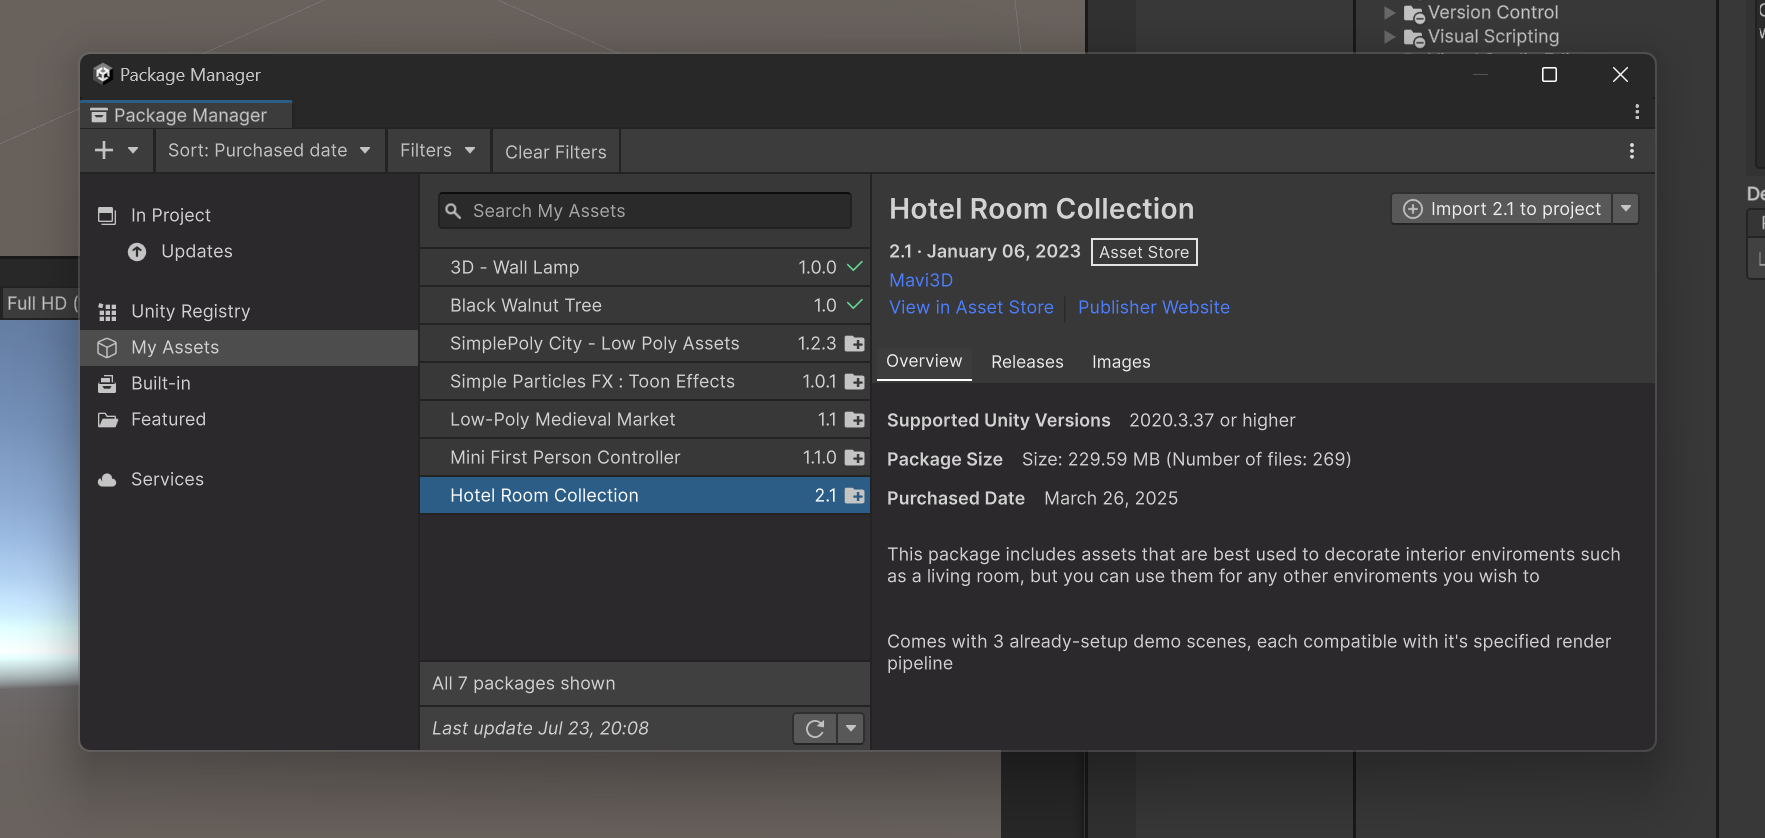
Task: Click the In Project window icon
Action: coord(107,216)
